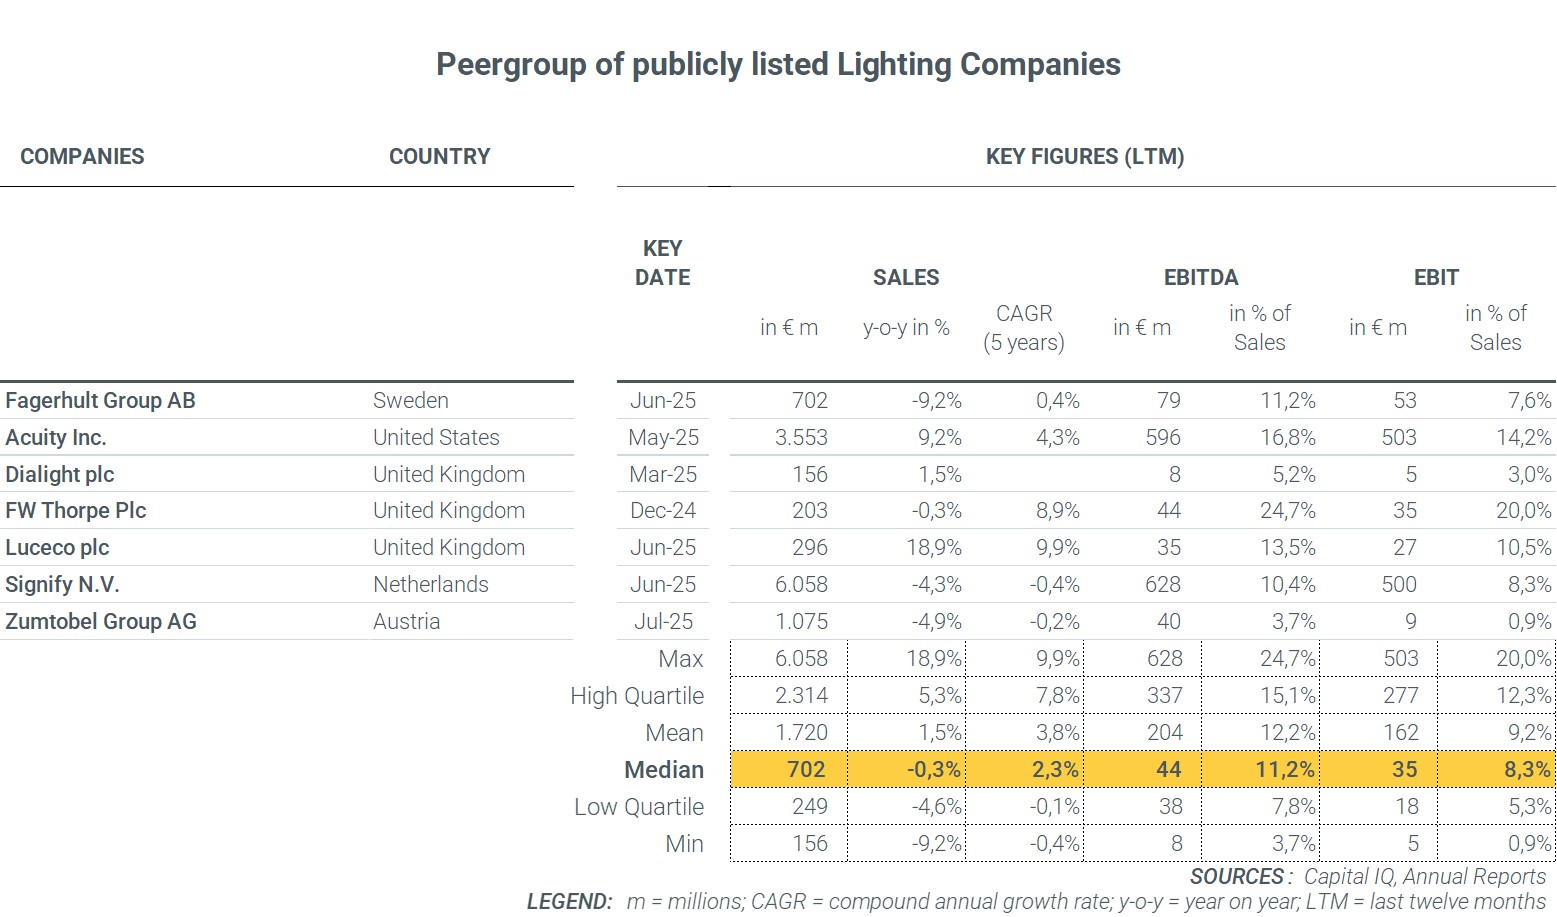Screen dimensions: 1557x917
Task: Select the KEY FIGURES (LTM) header
Action: point(1084,157)
